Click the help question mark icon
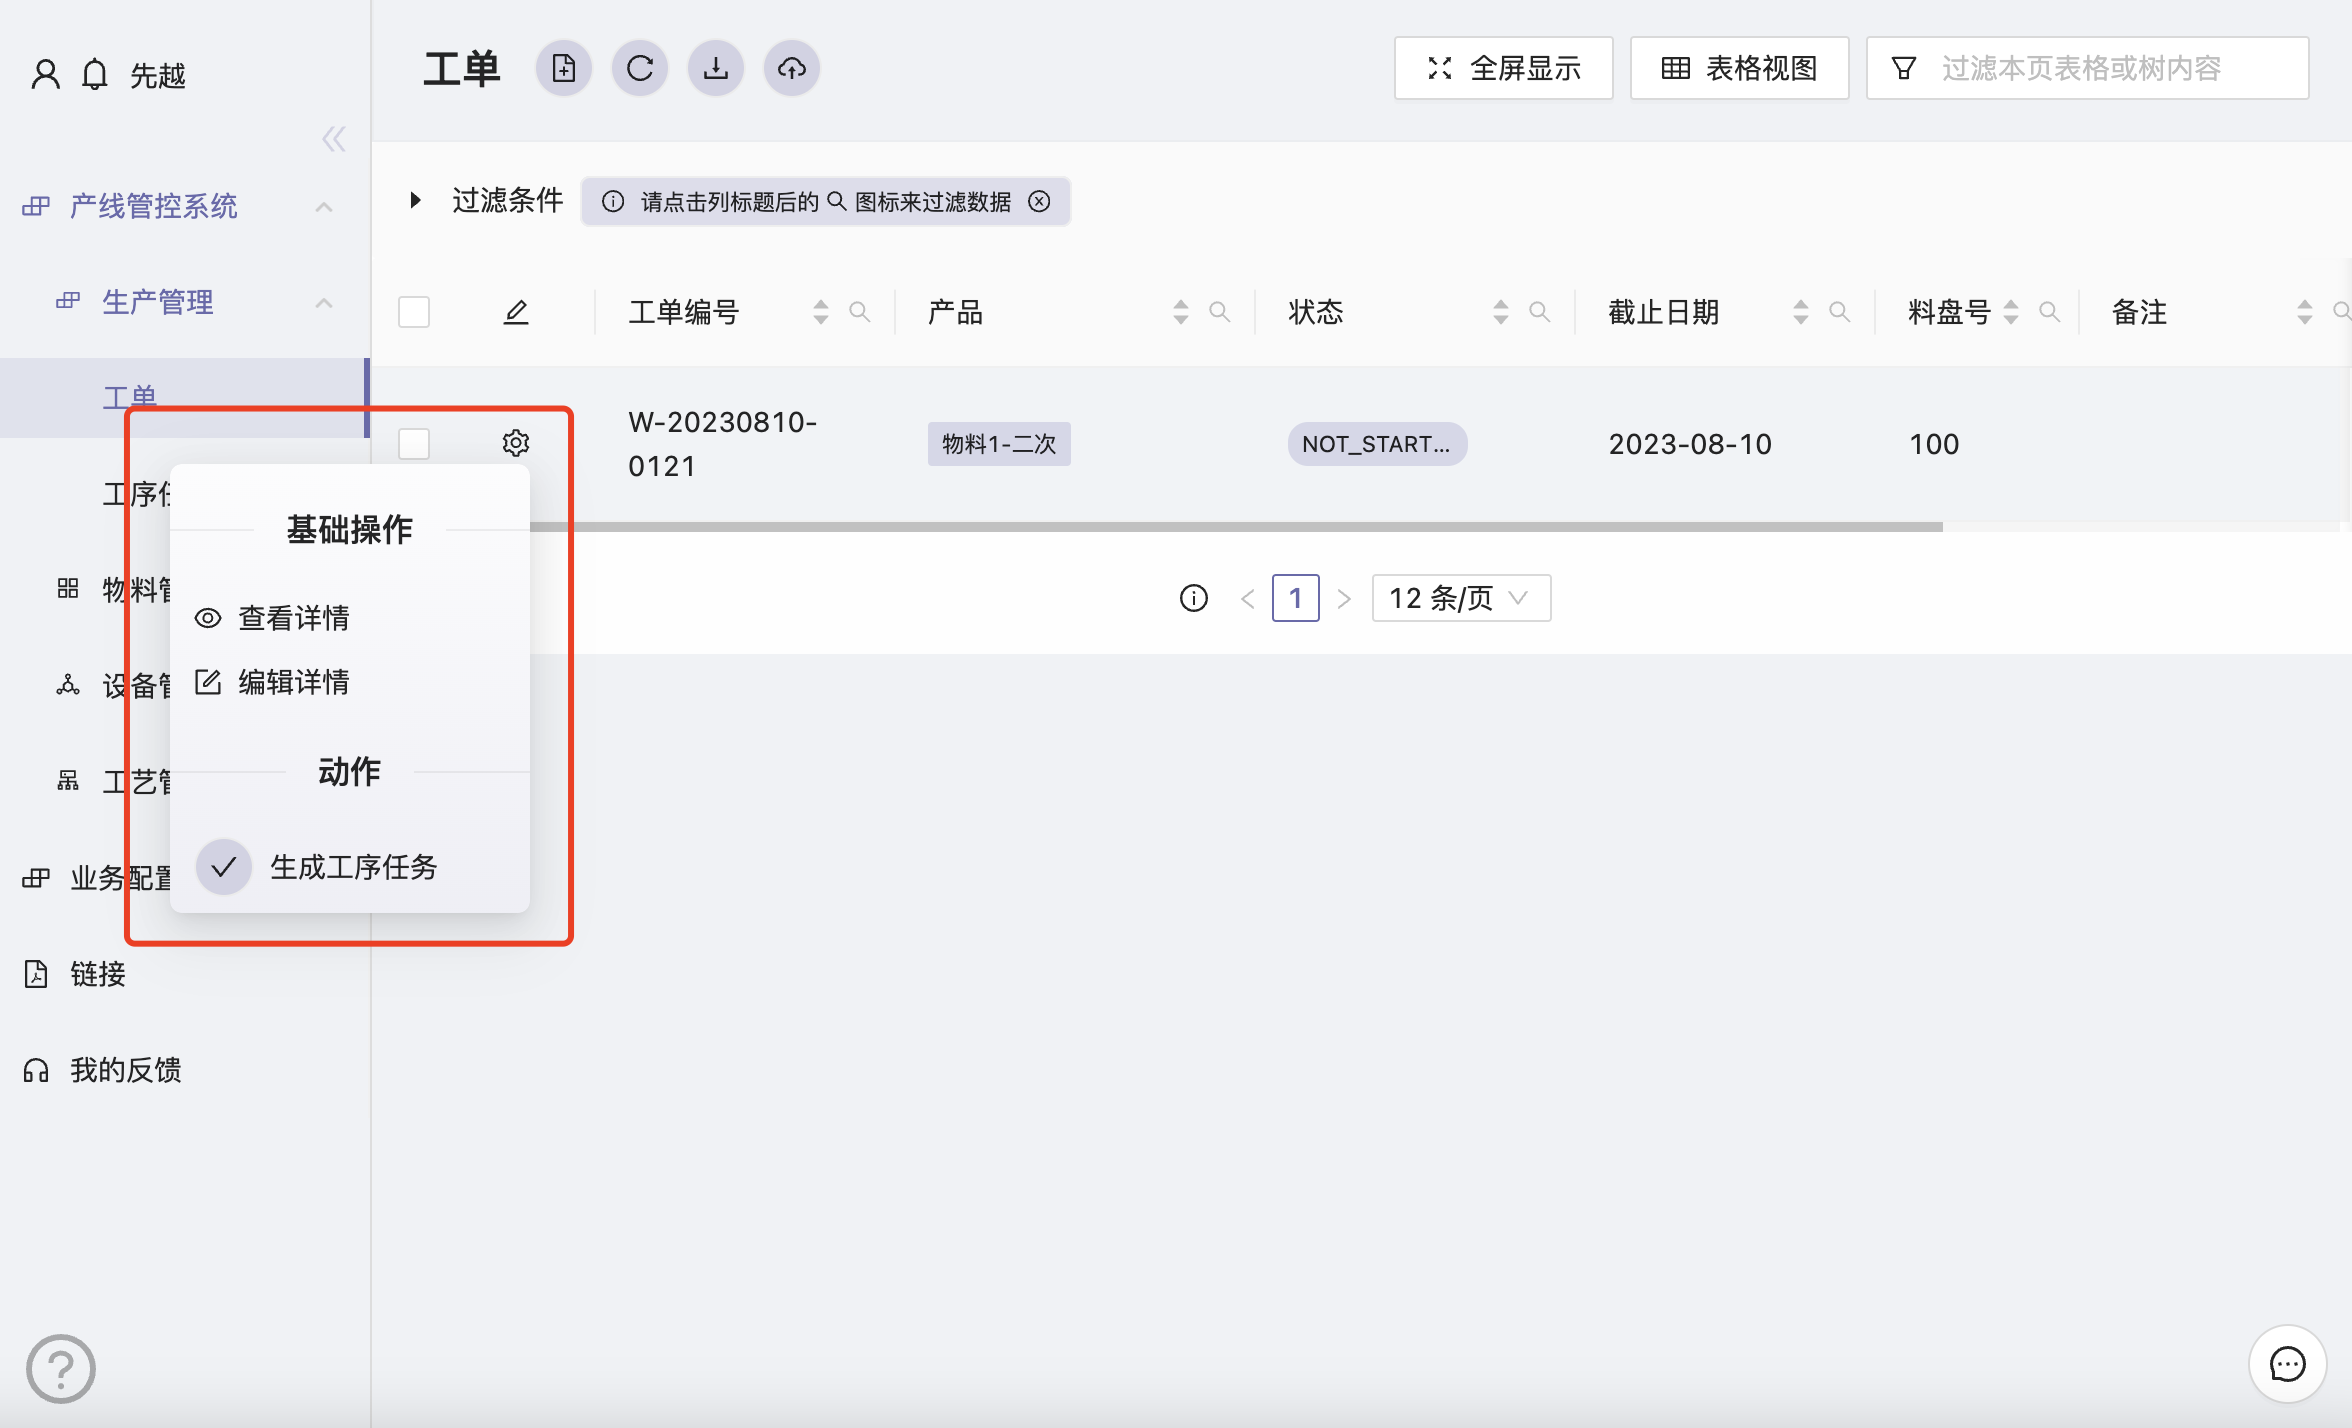This screenshot has width=2352, height=1428. tap(61, 1369)
